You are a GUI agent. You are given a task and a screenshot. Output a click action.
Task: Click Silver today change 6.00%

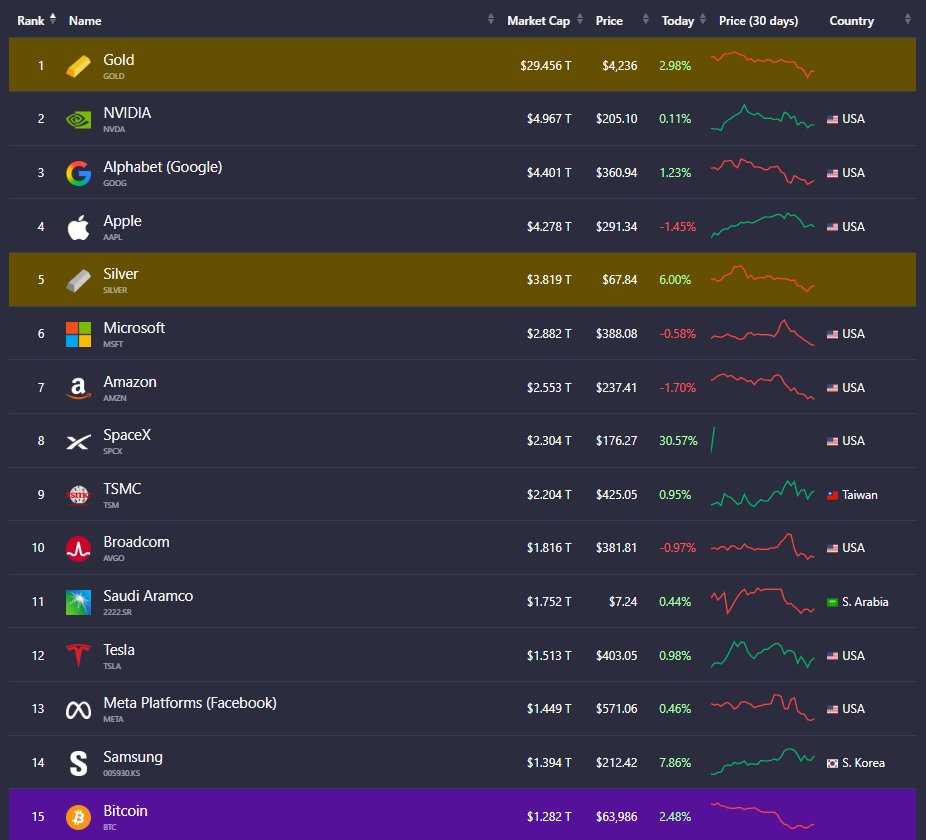coord(675,279)
